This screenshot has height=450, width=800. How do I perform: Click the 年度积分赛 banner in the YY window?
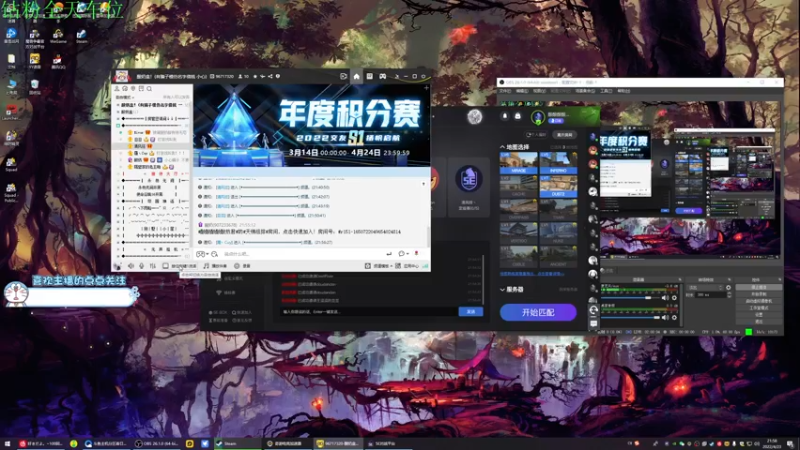[312, 126]
